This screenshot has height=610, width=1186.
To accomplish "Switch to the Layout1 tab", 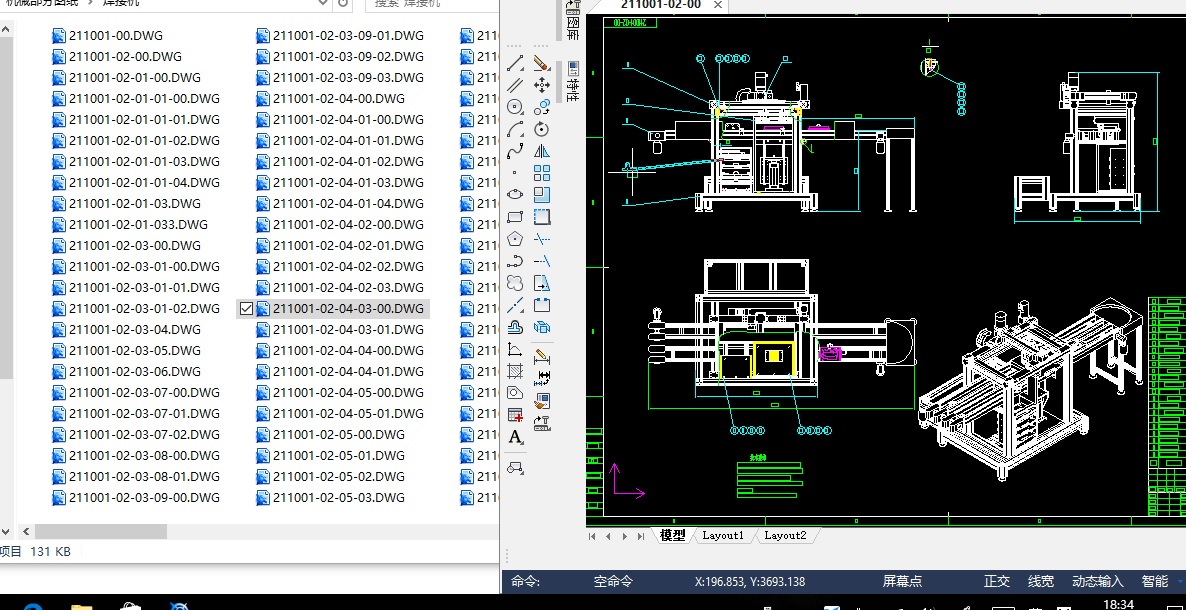I will (x=723, y=535).
